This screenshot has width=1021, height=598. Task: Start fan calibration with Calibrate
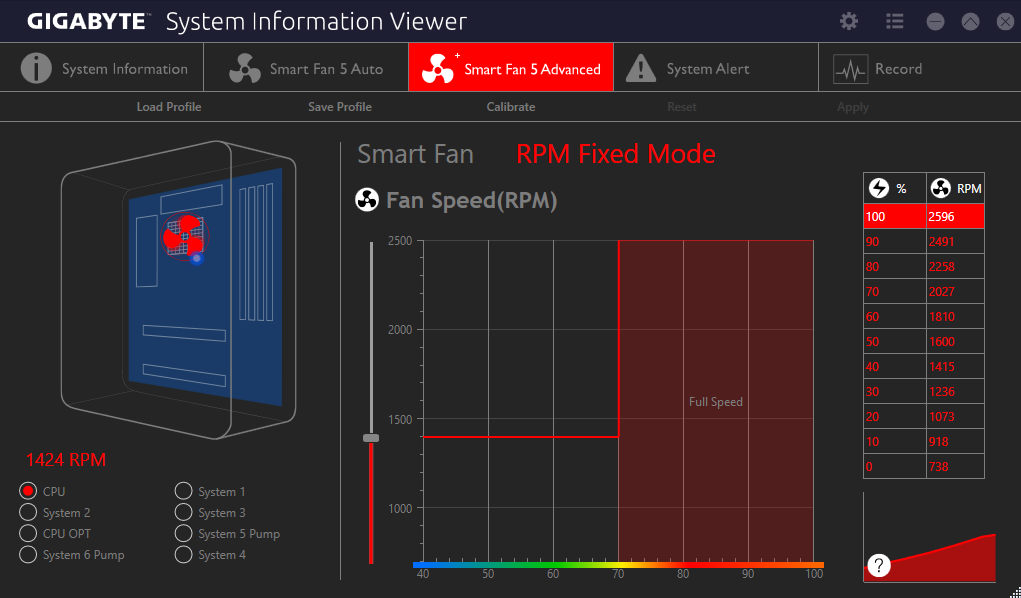click(510, 107)
